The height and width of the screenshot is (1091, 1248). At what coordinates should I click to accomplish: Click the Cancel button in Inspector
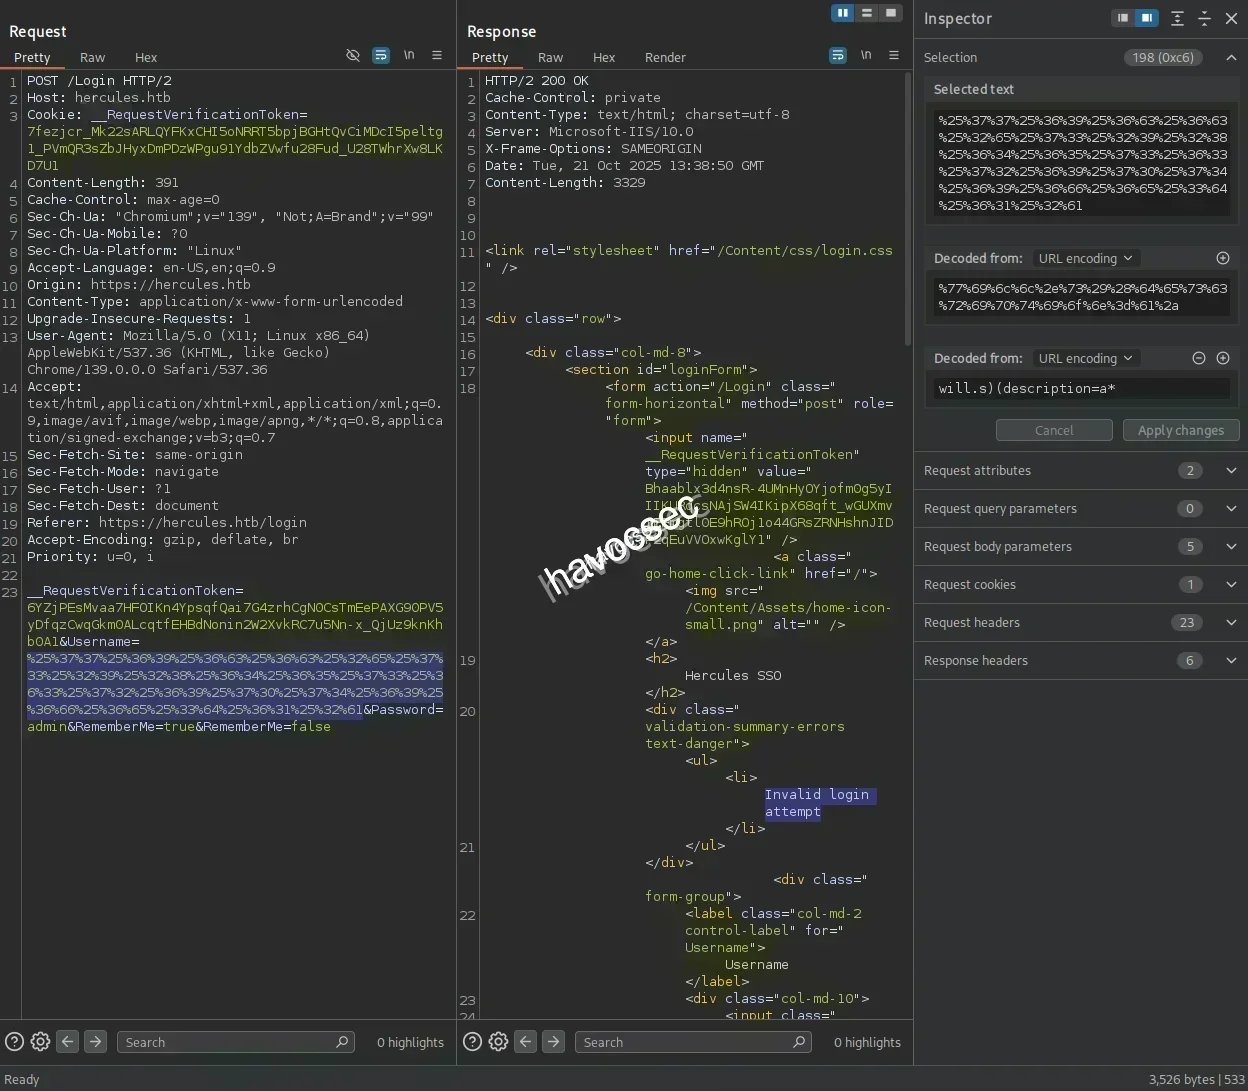point(1054,430)
